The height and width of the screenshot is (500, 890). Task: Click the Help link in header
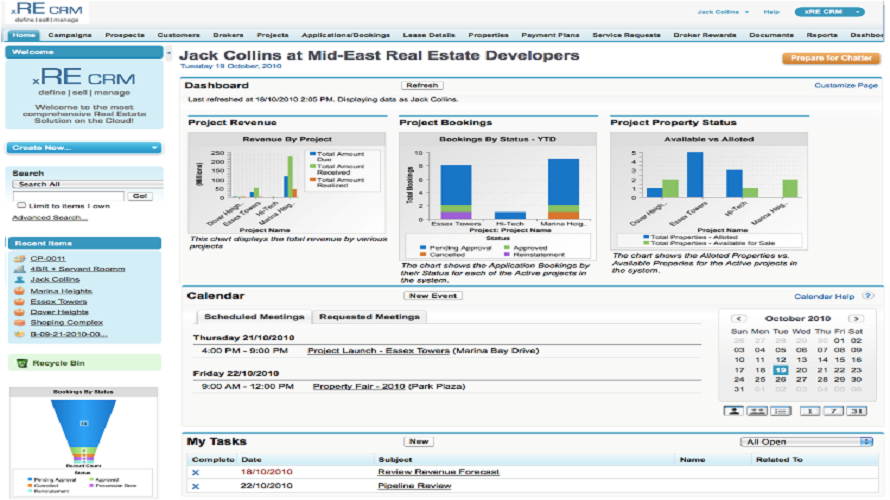pyautogui.click(x=771, y=12)
